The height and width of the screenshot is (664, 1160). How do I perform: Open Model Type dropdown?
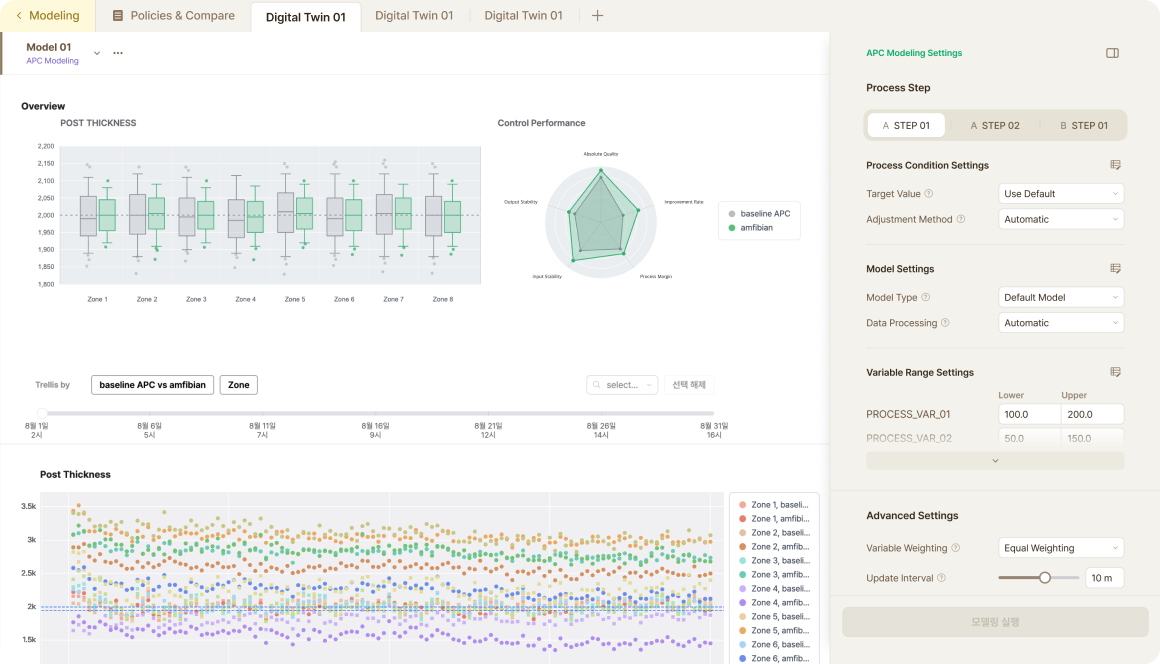(1061, 297)
